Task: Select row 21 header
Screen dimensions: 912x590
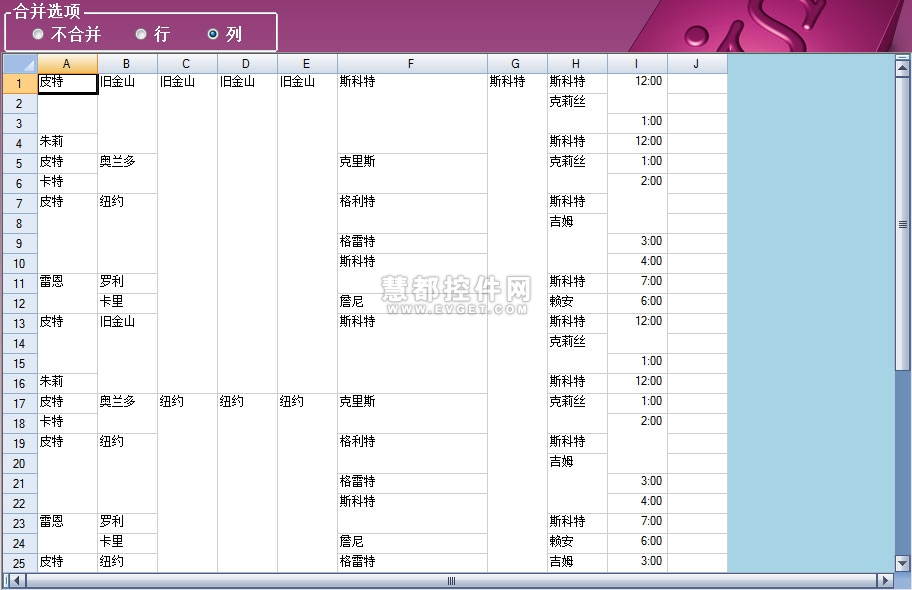Action: pyautogui.click(x=20, y=484)
